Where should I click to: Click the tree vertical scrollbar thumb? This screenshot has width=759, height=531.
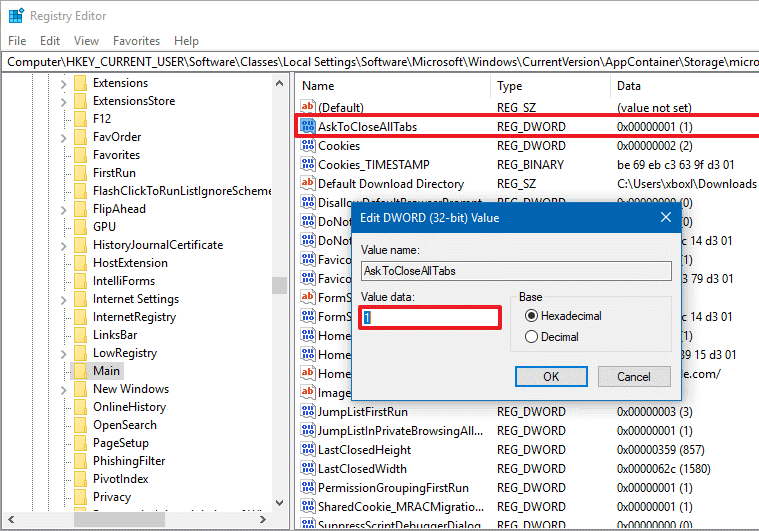[x=279, y=285]
